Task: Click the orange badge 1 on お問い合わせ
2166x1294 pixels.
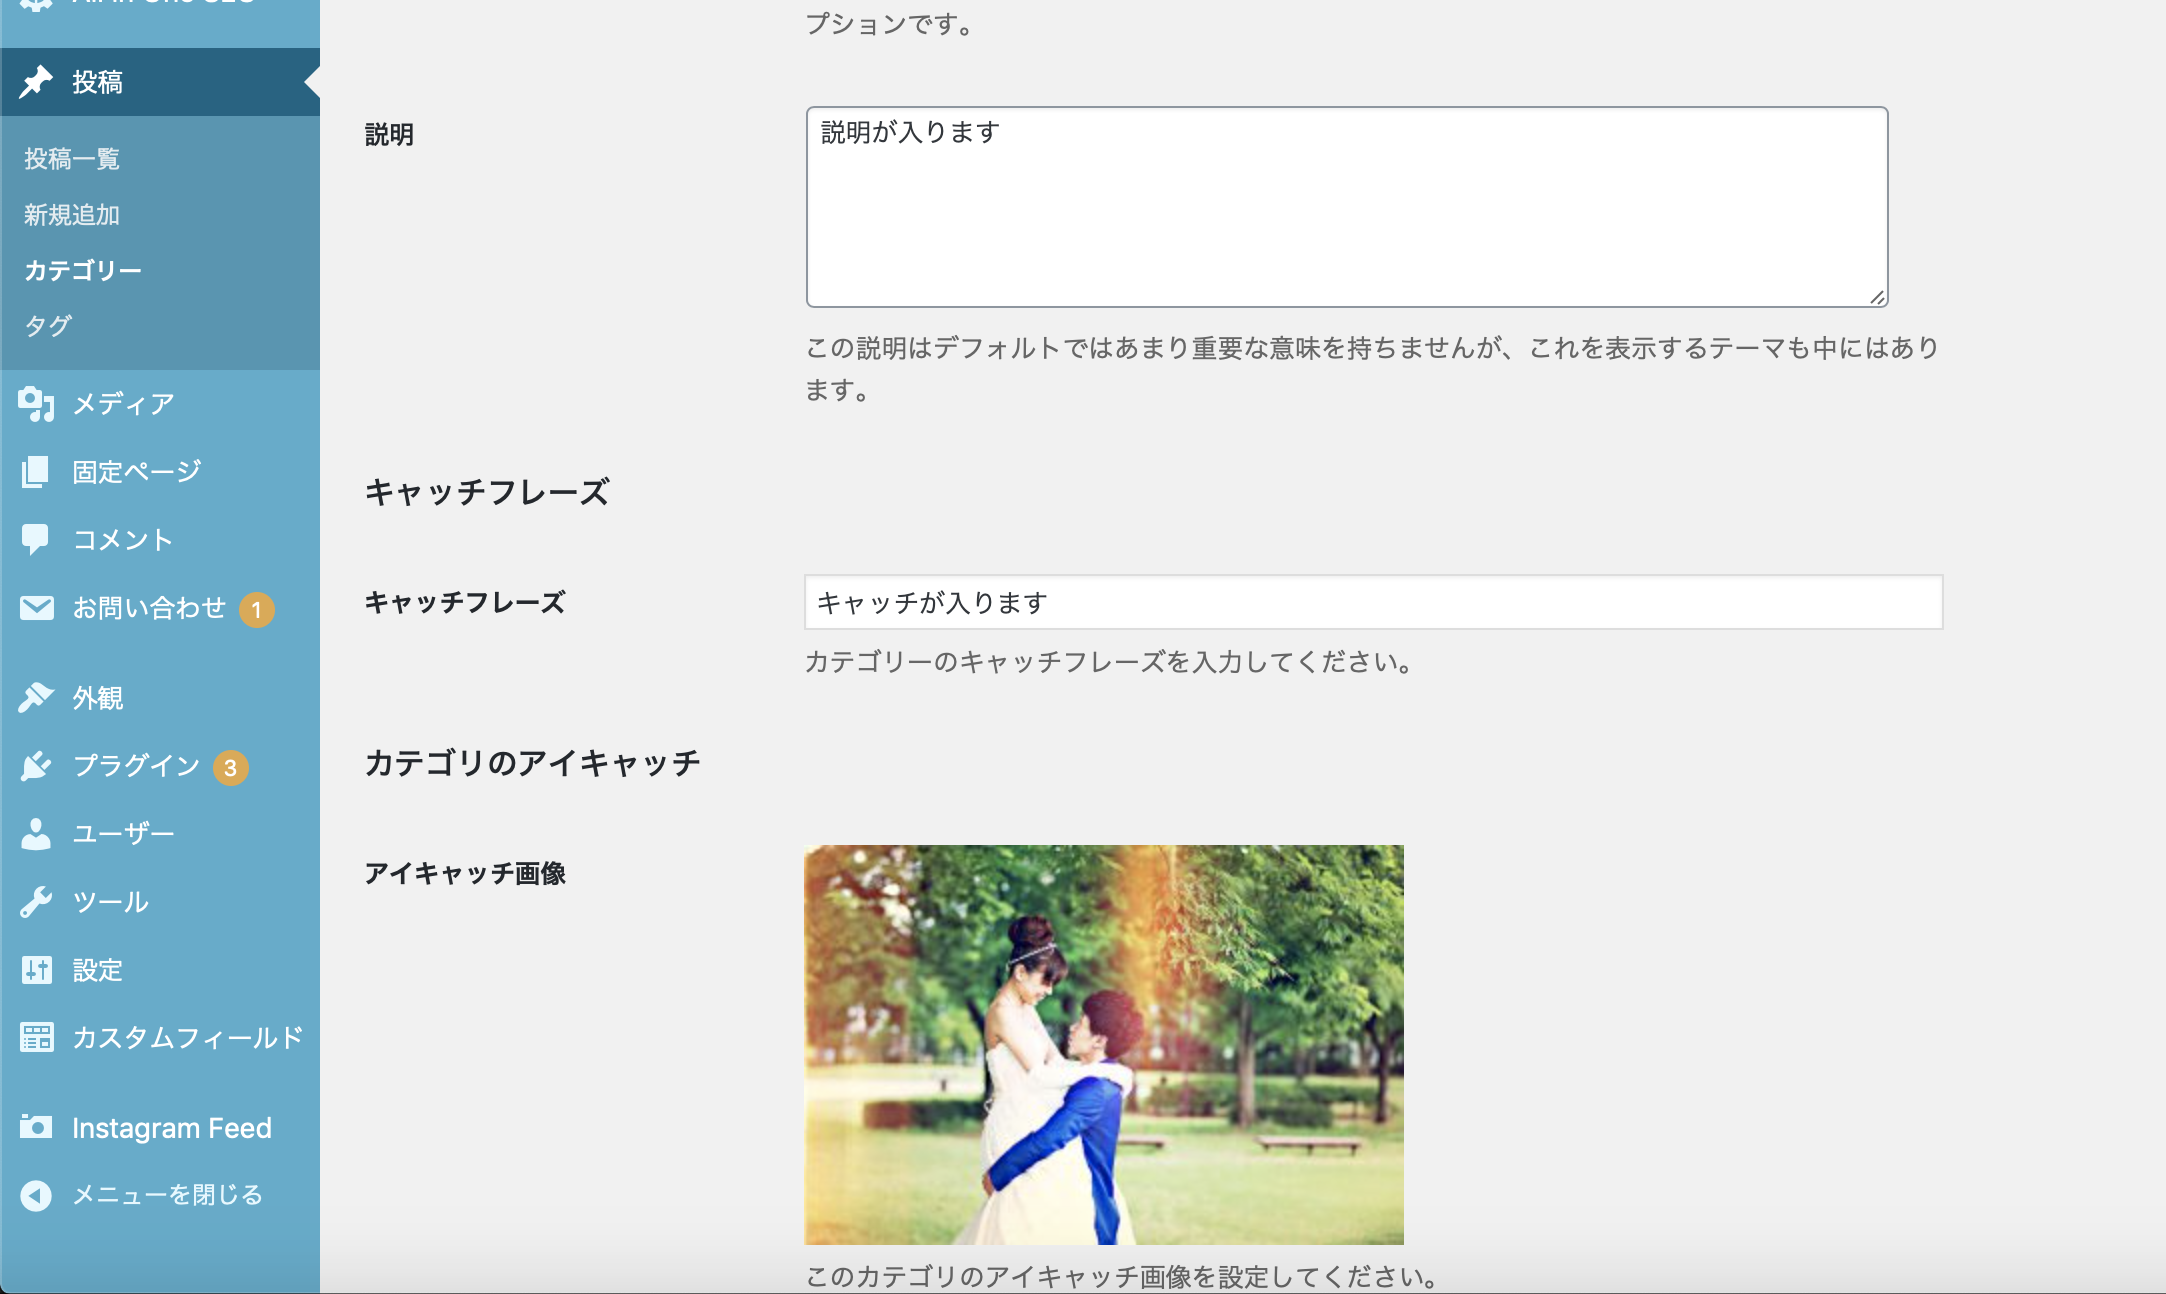Action: click(x=256, y=610)
